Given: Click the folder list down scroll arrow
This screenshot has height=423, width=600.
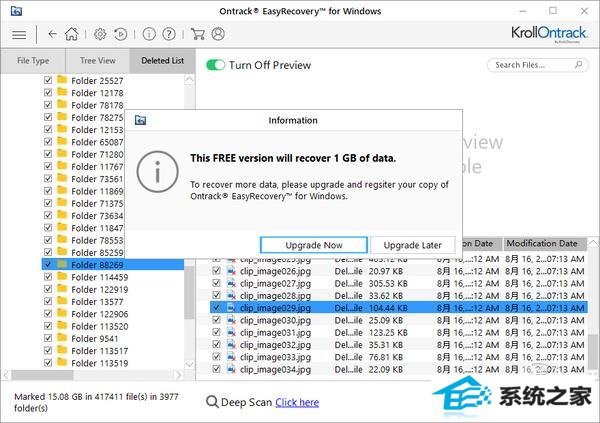Looking at the screenshot, I should tap(189, 364).
